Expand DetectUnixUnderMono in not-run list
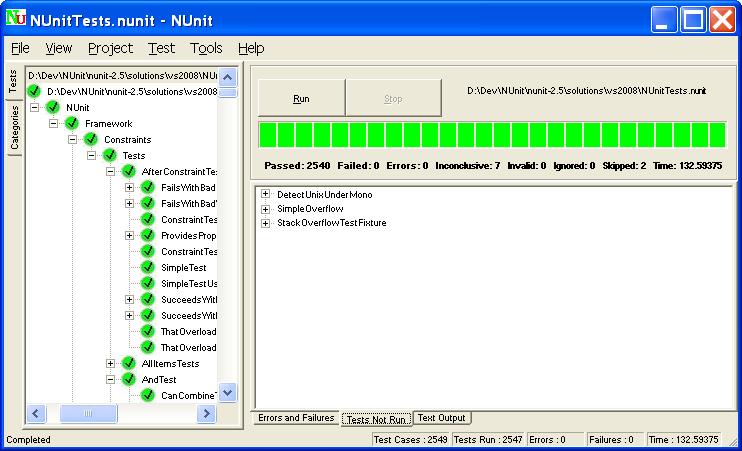 [x=265, y=194]
